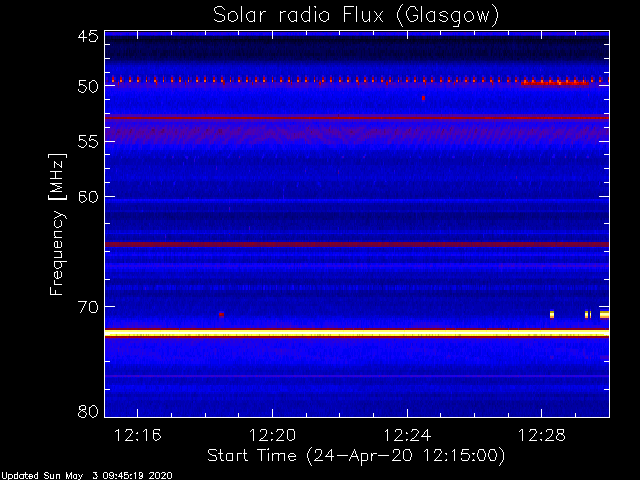640x480 pixels.
Task: Click the "12:28" time tick label
Action: 542,436
